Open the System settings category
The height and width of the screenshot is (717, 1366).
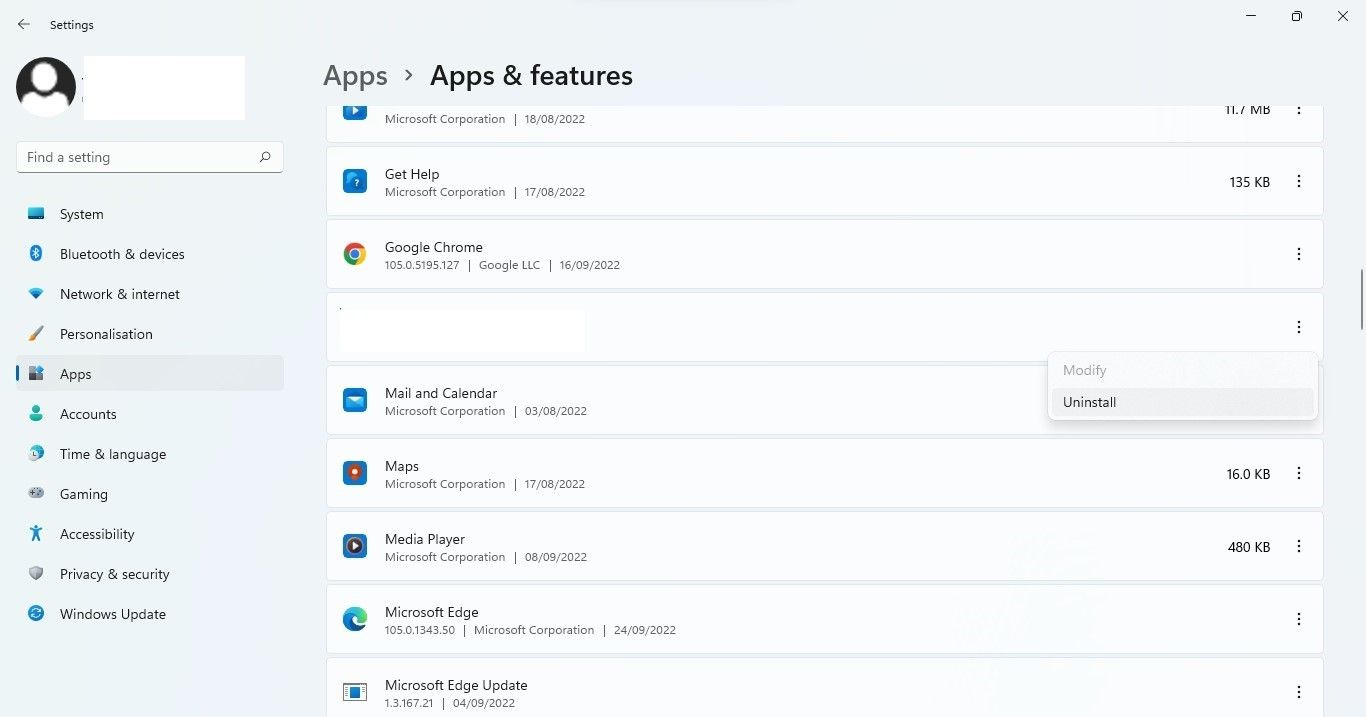coord(150,214)
